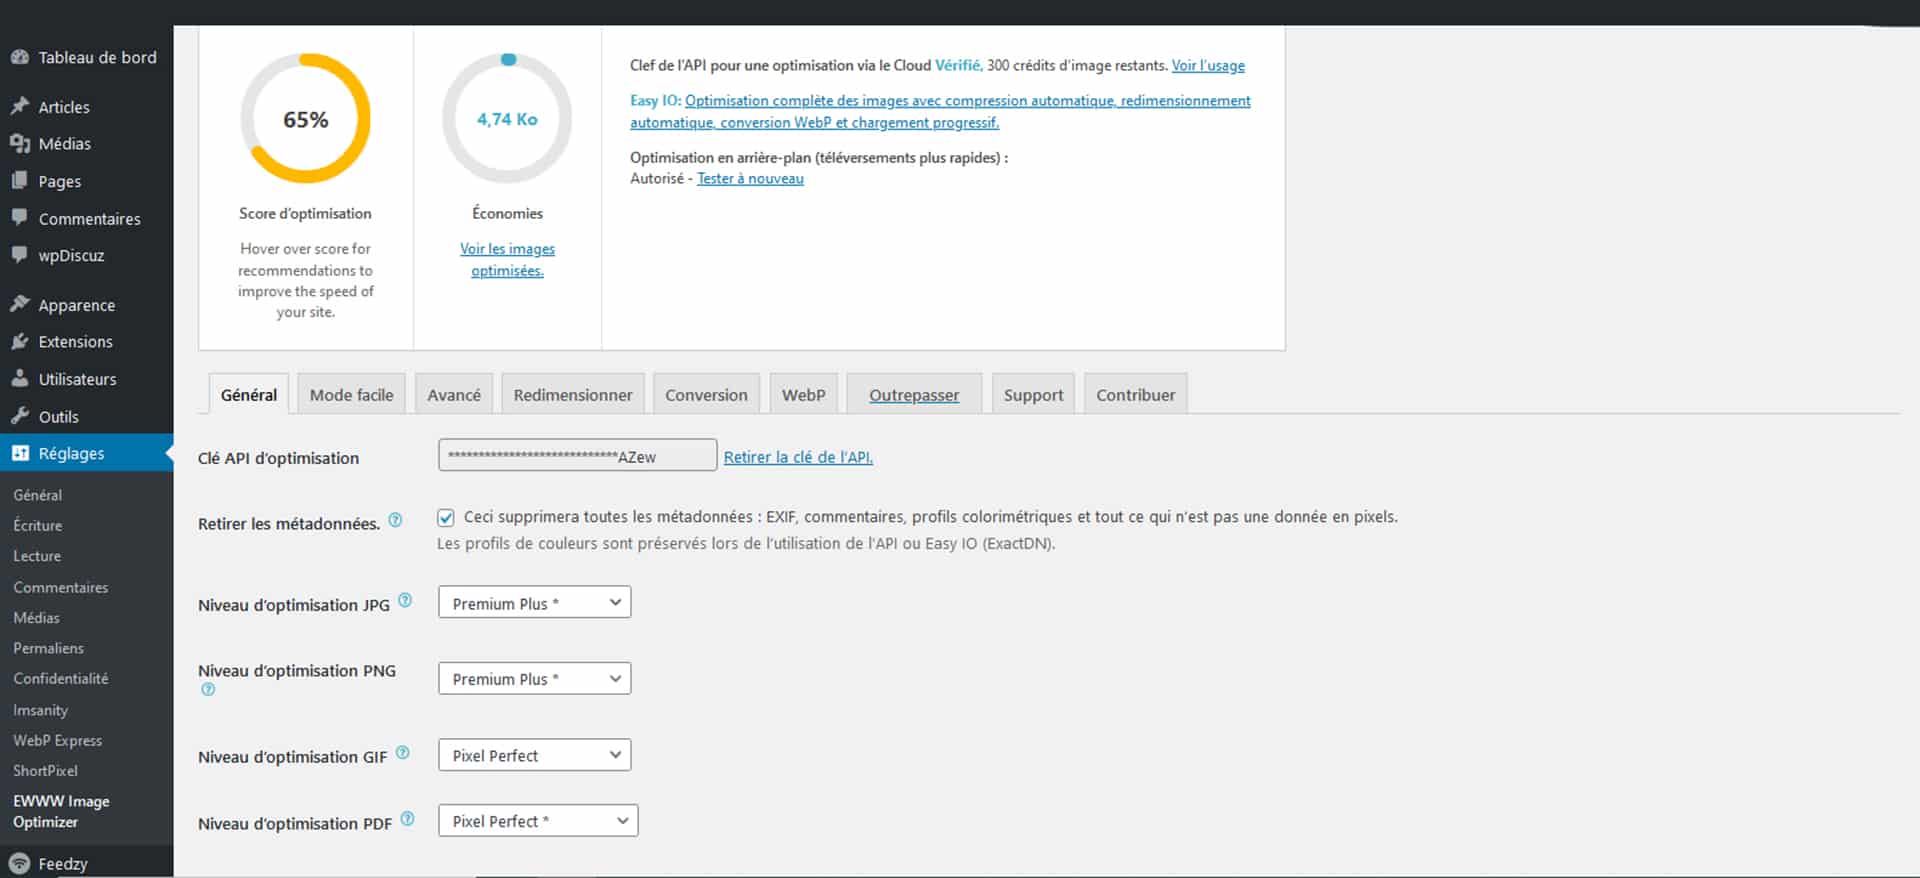This screenshot has height=878, width=1920.
Task: Click the Apparence paintbrush icon
Action: 19,304
